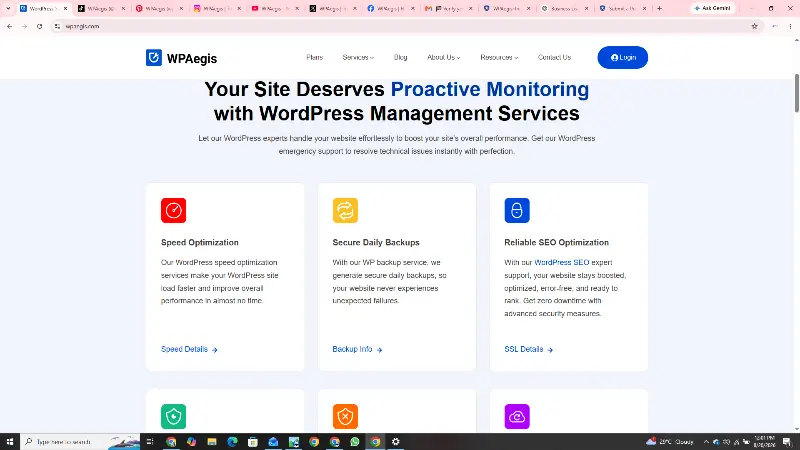Viewport: 800px width, 450px height.
Task: Expand the Resources dropdown menu
Action: (499, 58)
